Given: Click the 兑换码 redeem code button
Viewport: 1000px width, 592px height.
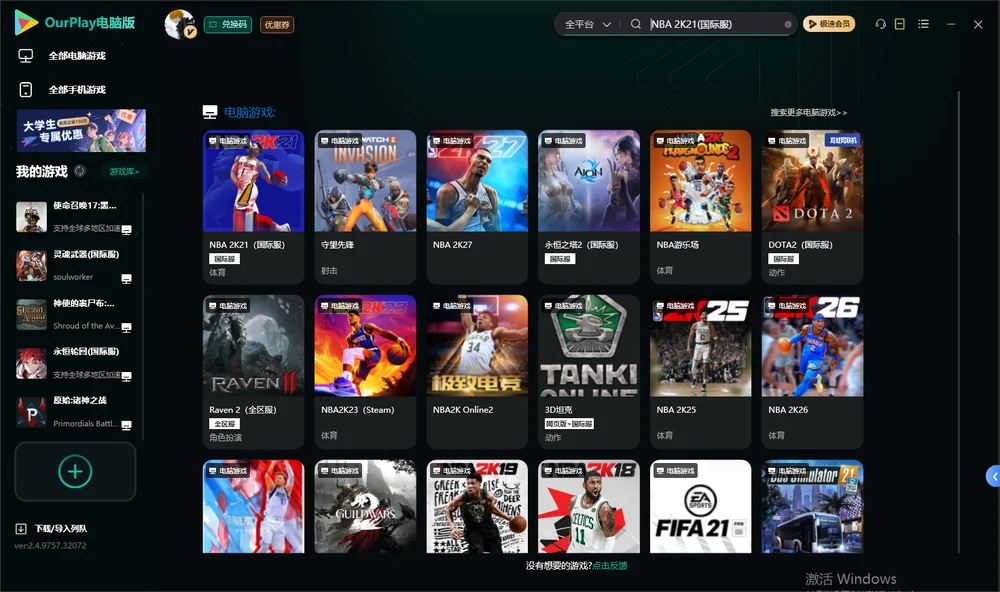Looking at the screenshot, I should (x=228, y=25).
